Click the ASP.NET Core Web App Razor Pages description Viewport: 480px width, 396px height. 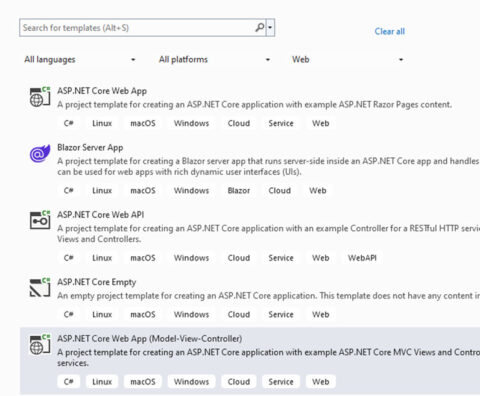click(x=254, y=105)
